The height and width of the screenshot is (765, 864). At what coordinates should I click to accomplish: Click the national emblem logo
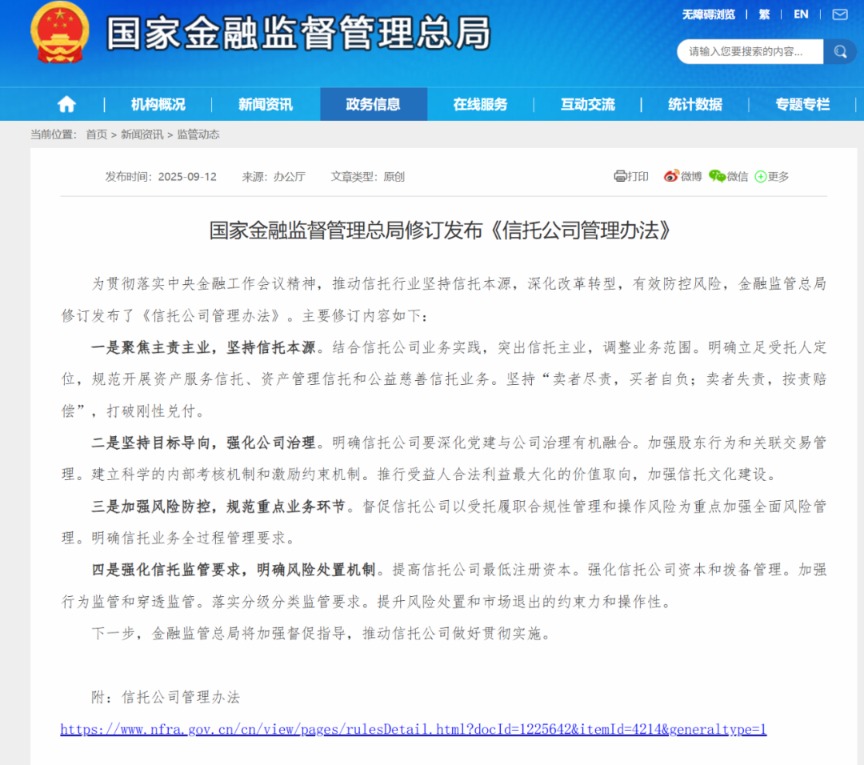pyautogui.click(x=60, y=32)
